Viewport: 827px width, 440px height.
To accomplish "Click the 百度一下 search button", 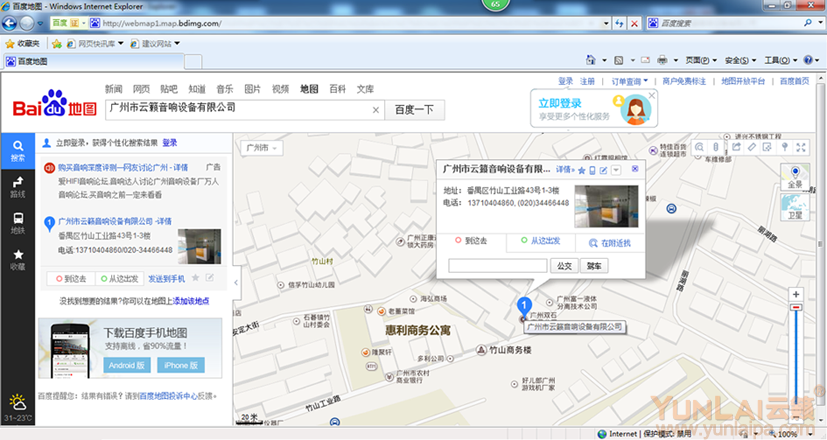I will (x=415, y=110).
